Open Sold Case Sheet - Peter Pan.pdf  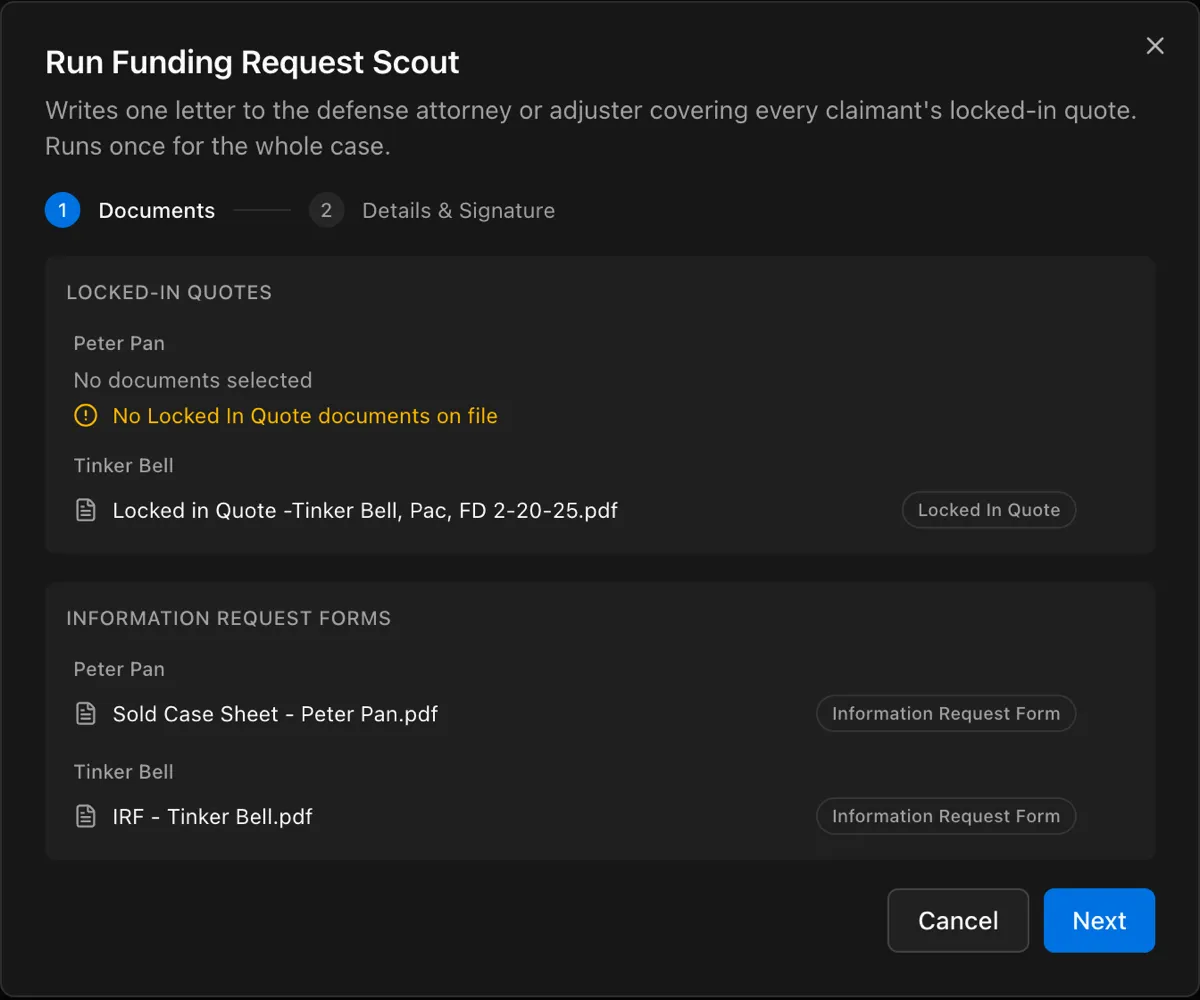[x=275, y=714]
